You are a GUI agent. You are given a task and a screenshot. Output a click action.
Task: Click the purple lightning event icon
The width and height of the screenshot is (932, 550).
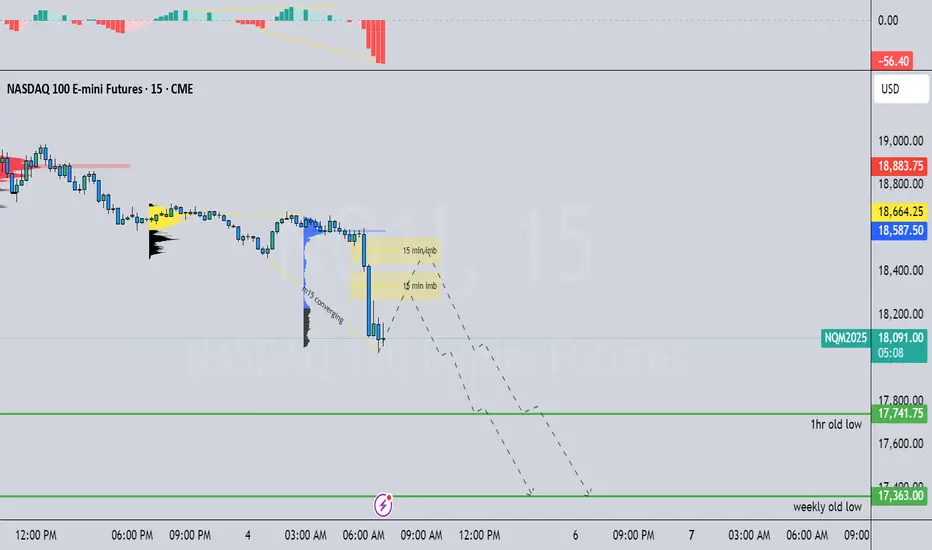[383, 505]
